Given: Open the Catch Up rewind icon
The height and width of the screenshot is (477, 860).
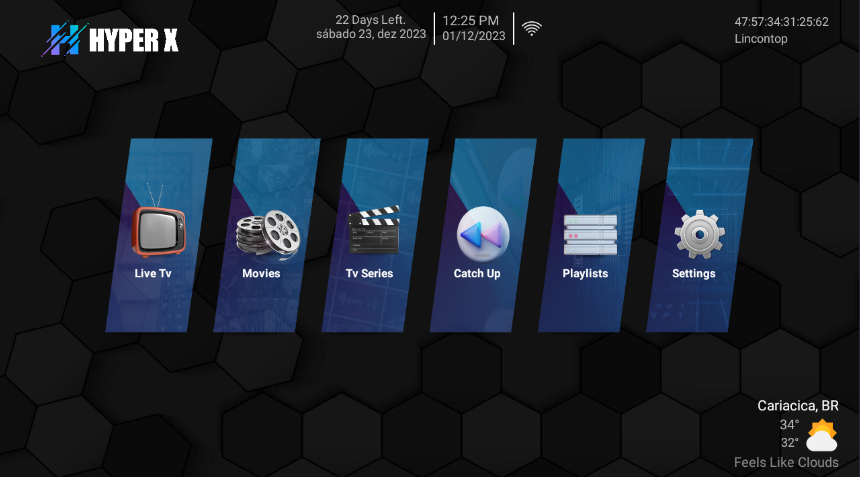Looking at the screenshot, I should pyautogui.click(x=483, y=234).
